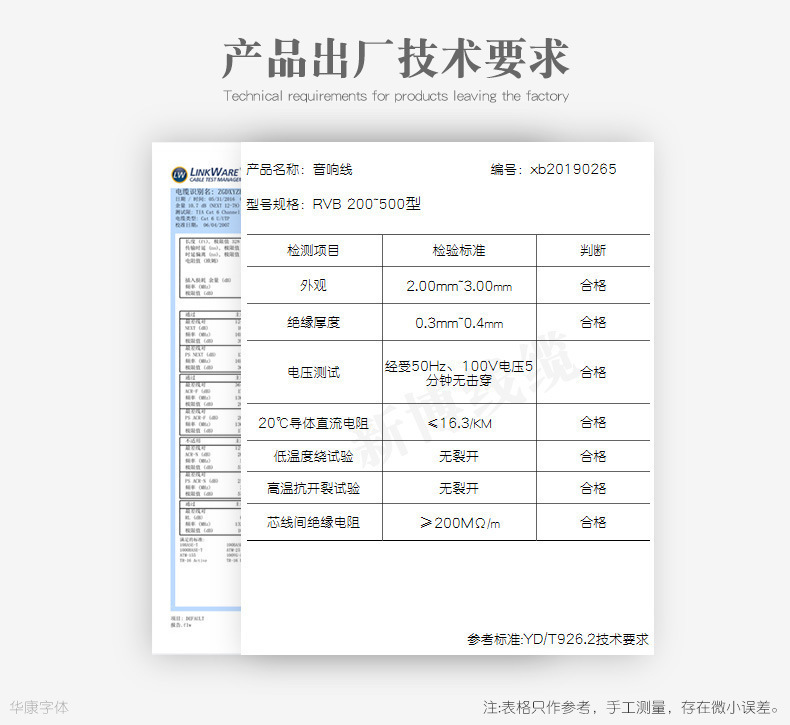Click 合格 in the 绝缘厚度 row

click(593, 322)
